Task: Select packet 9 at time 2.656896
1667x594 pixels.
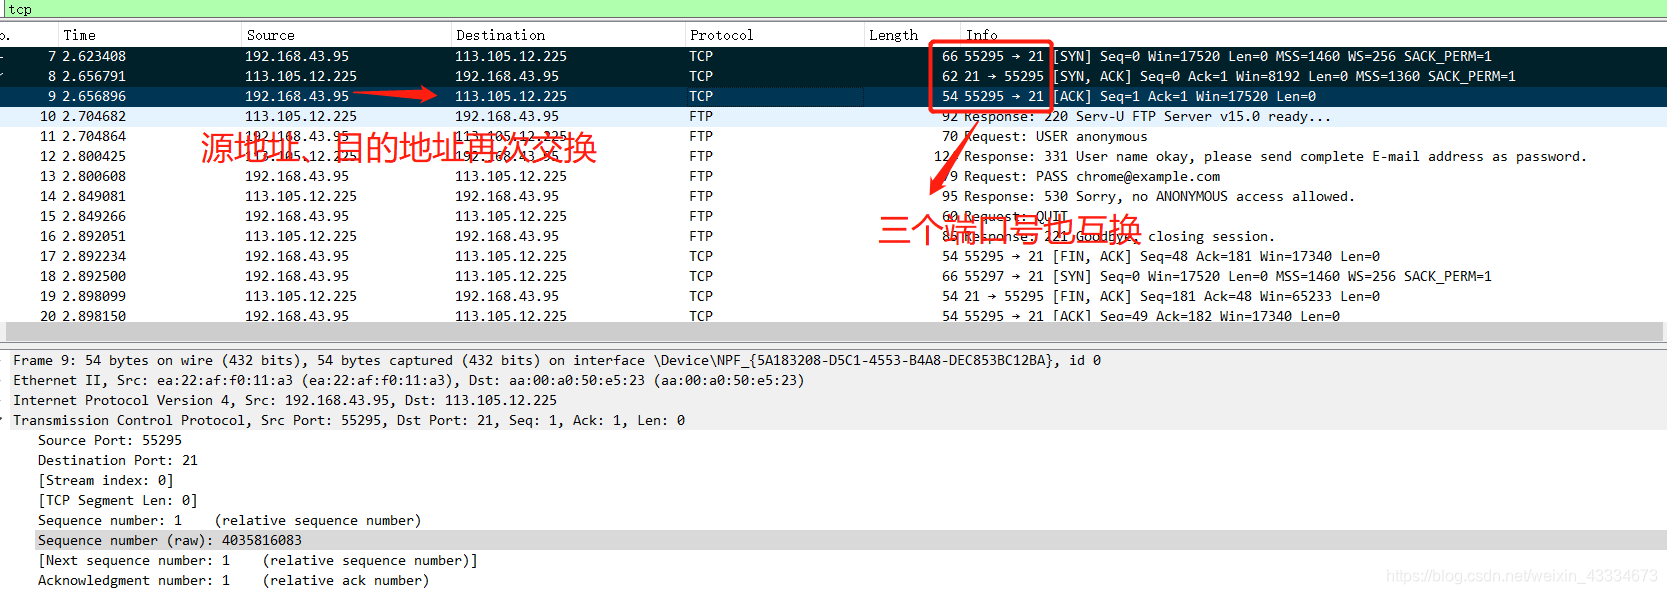Action: (833, 96)
